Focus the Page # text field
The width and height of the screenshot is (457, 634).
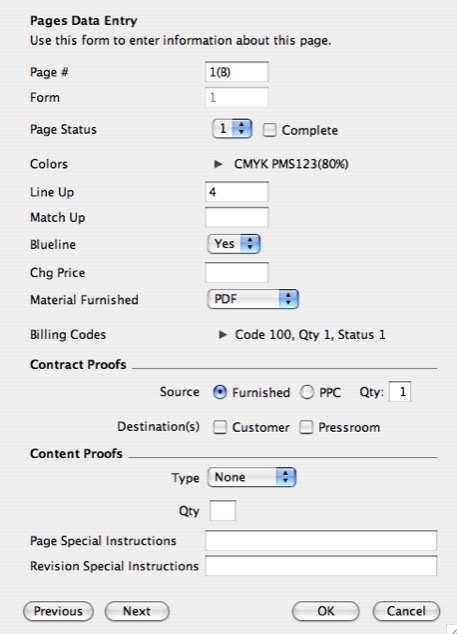(237, 72)
